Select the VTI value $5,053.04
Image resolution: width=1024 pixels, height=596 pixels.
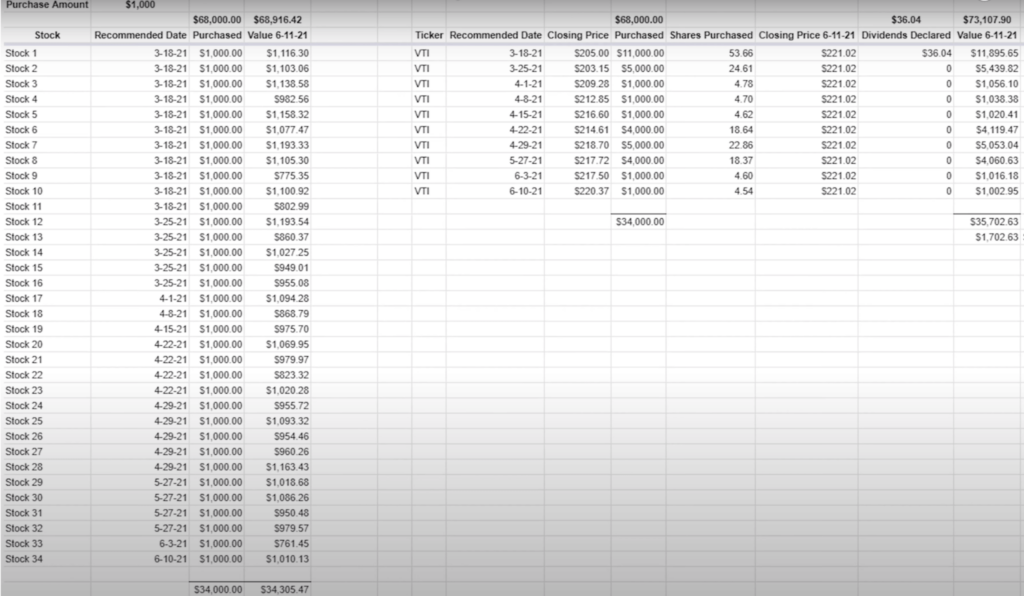(x=996, y=145)
